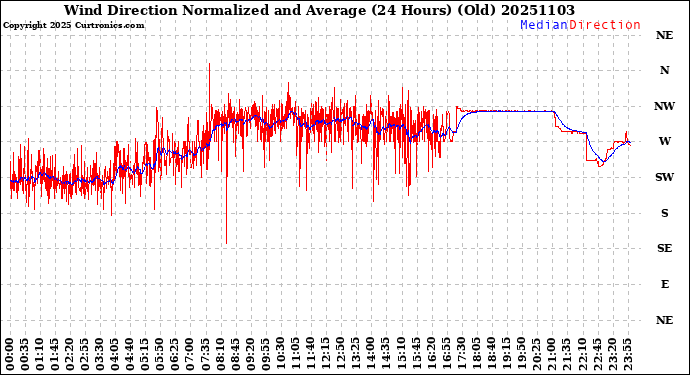Click the 02:55 time axis label
This screenshot has width=690, height=375.
[84, 355]
